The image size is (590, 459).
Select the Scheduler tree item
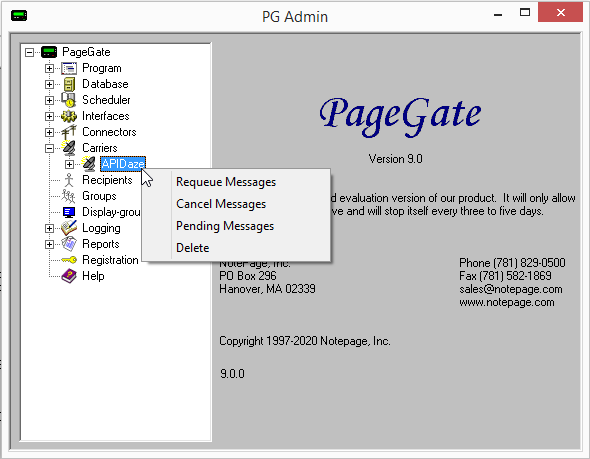tap(106, 100)
